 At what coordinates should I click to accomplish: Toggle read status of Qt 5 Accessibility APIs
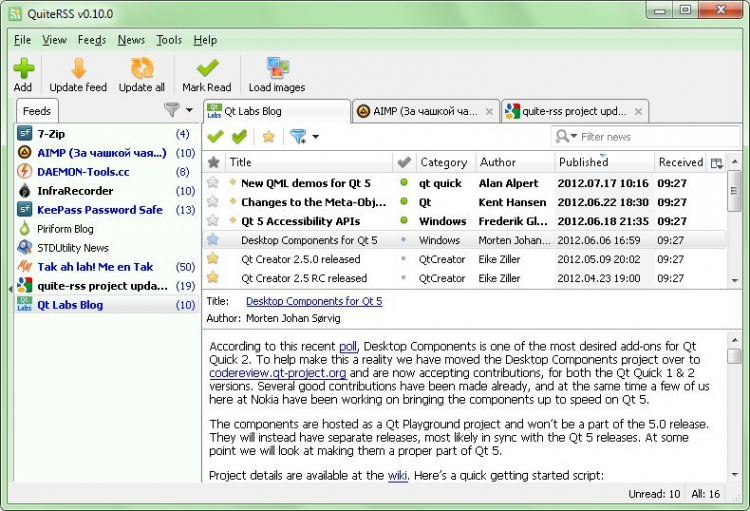pos(404,220)
